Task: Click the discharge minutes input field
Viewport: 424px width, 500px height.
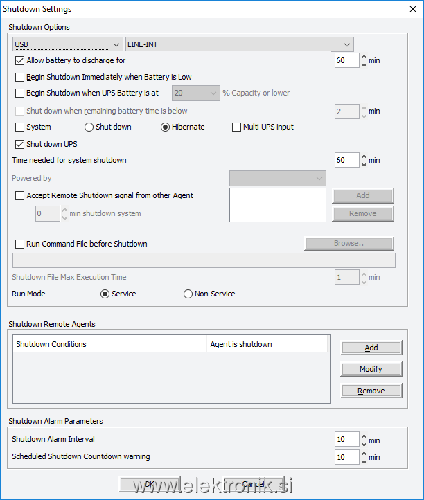Action: [347, 60]
